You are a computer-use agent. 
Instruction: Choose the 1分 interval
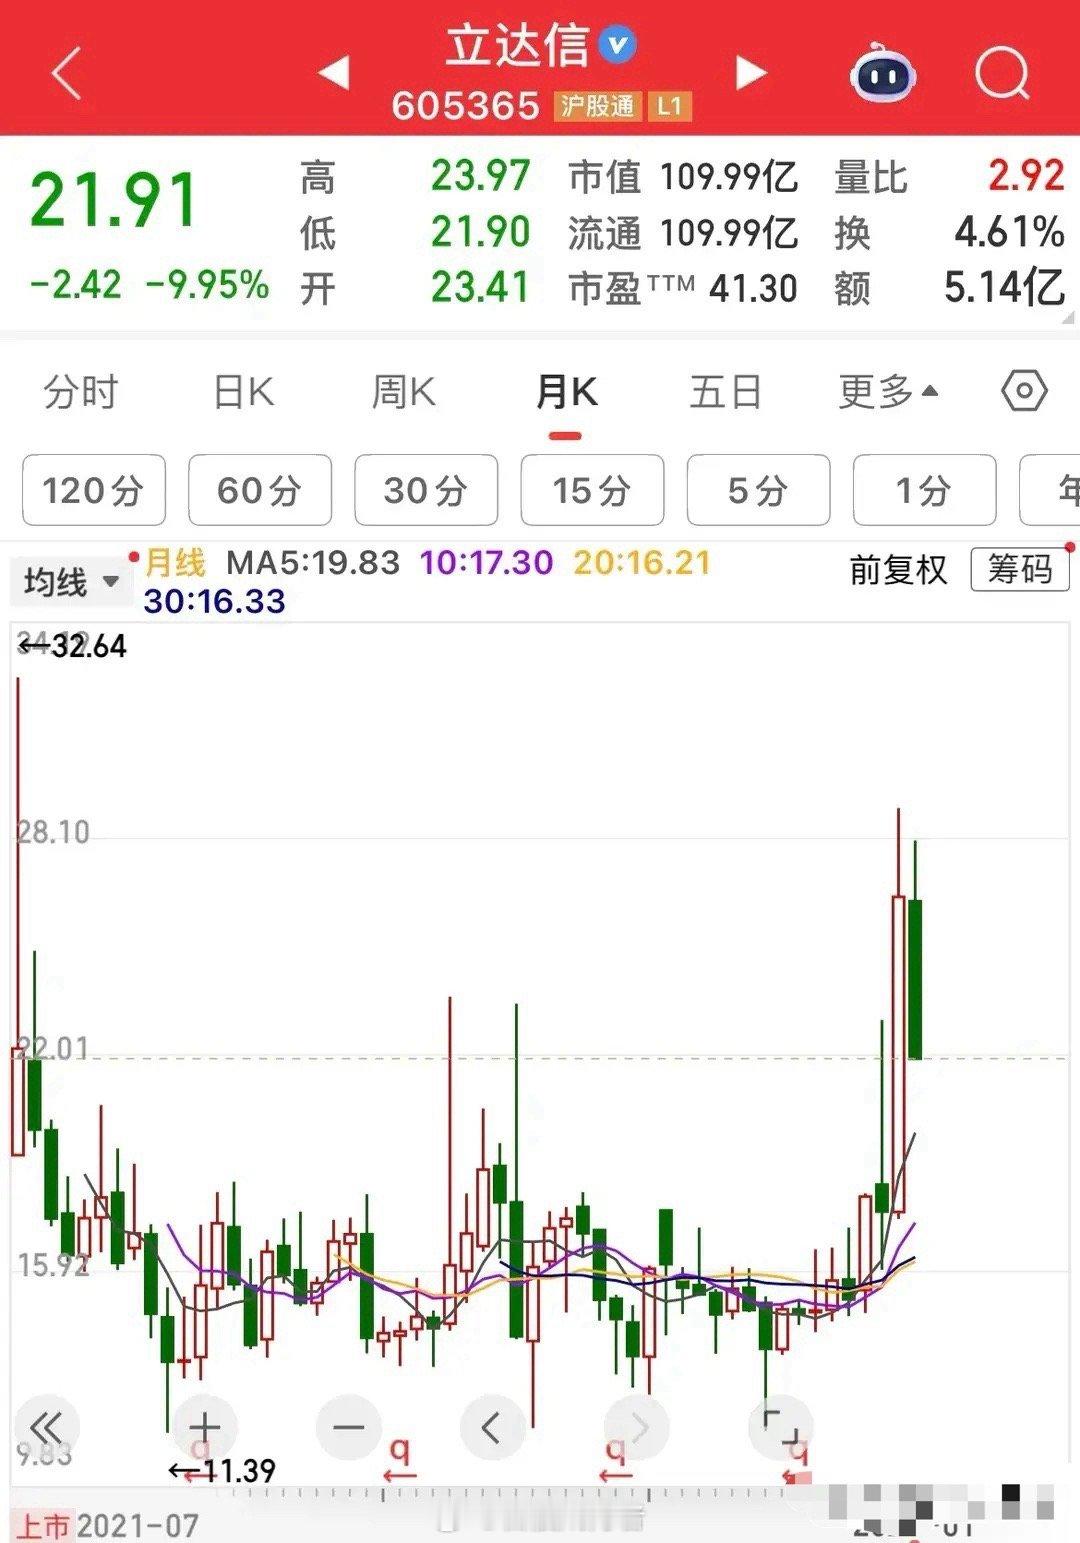[x=923, y=490]
